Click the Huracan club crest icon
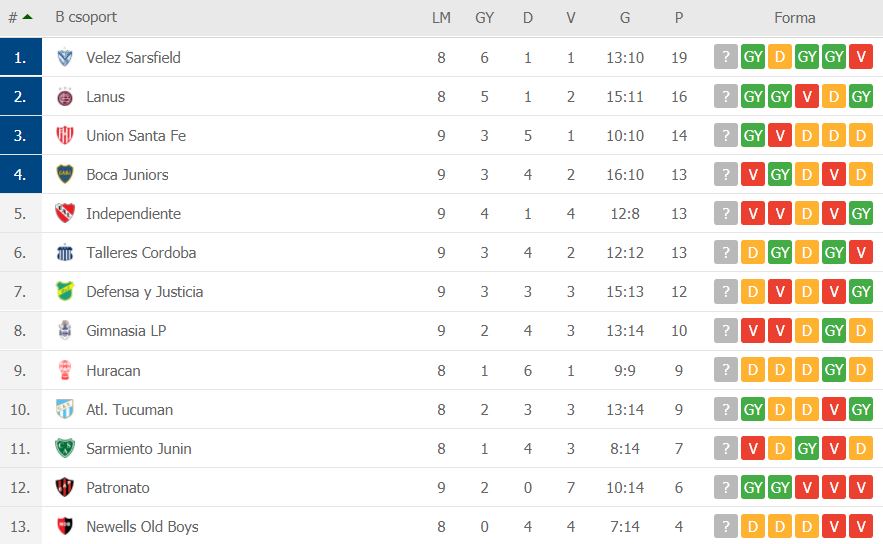 point(65,370)
